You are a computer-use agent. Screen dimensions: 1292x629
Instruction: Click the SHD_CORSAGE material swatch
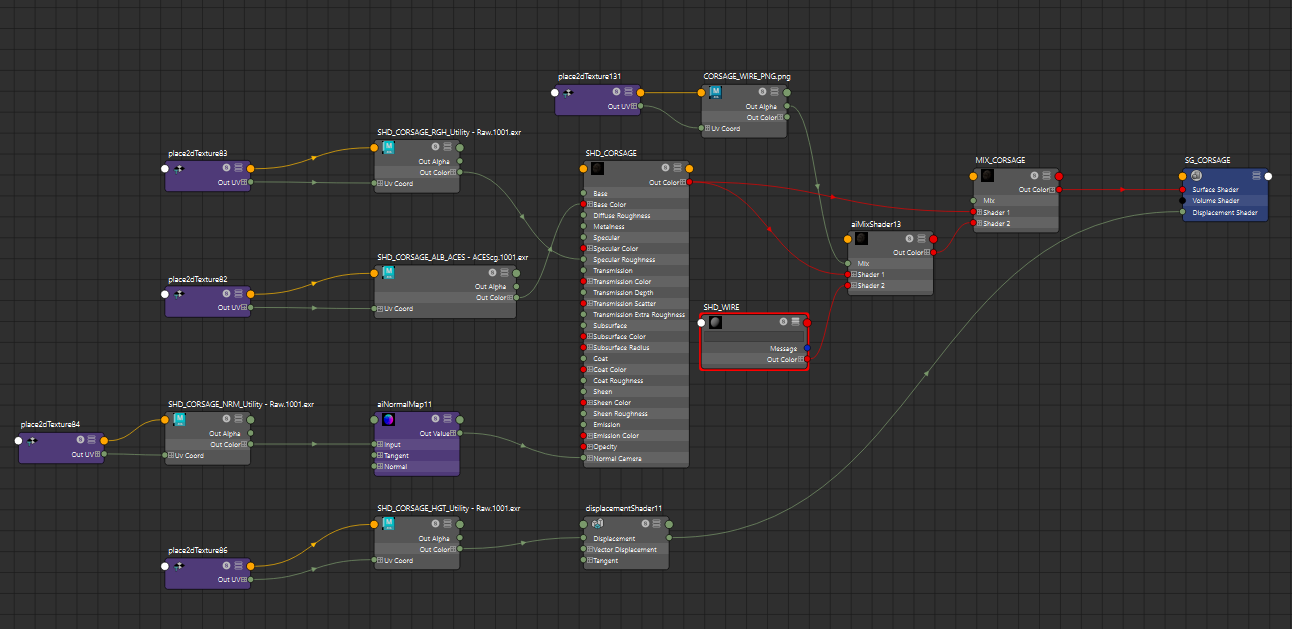pos(597,169)
